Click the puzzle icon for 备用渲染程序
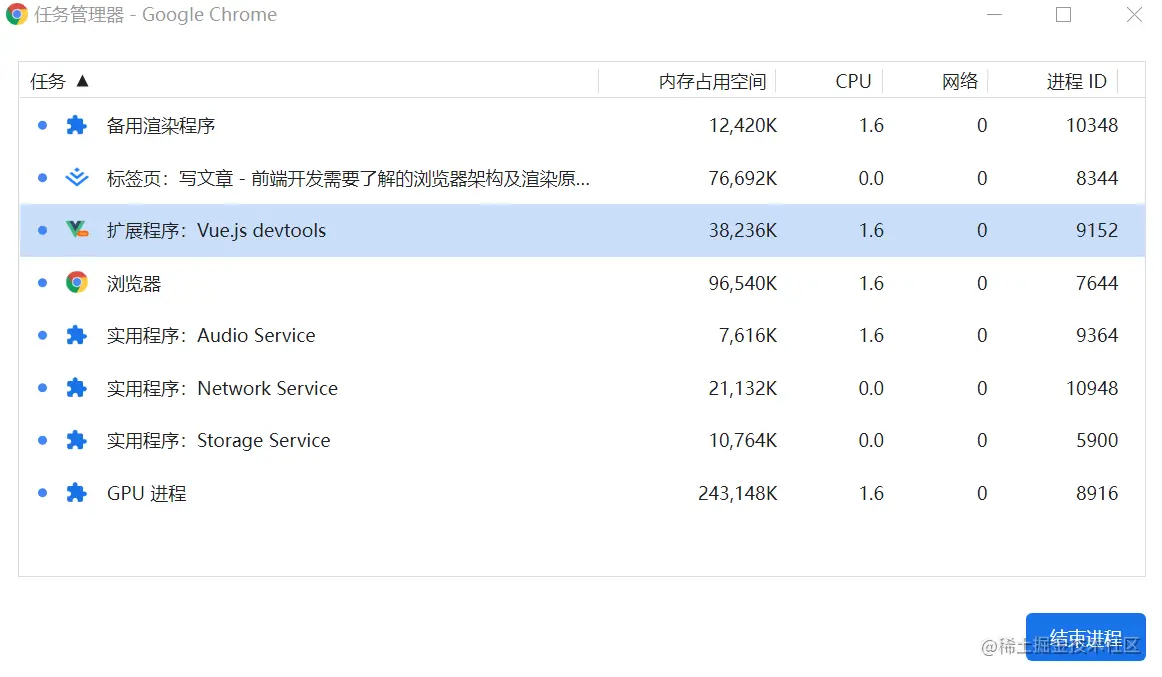Viewport: 1162px width, 677px height. pyautogui.click(x=76, y=126)
